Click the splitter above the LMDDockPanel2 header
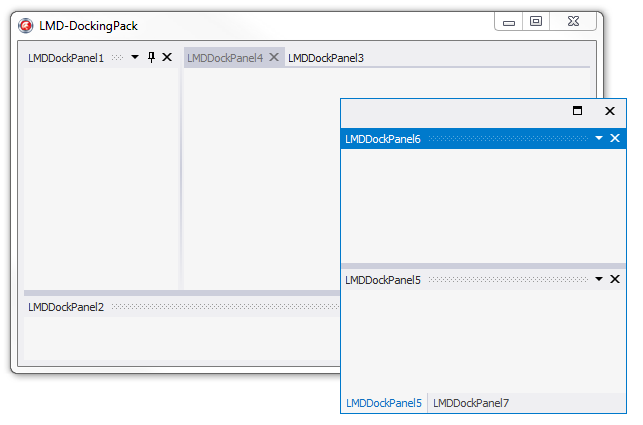 pyautogui.click(x=182, y=293)
